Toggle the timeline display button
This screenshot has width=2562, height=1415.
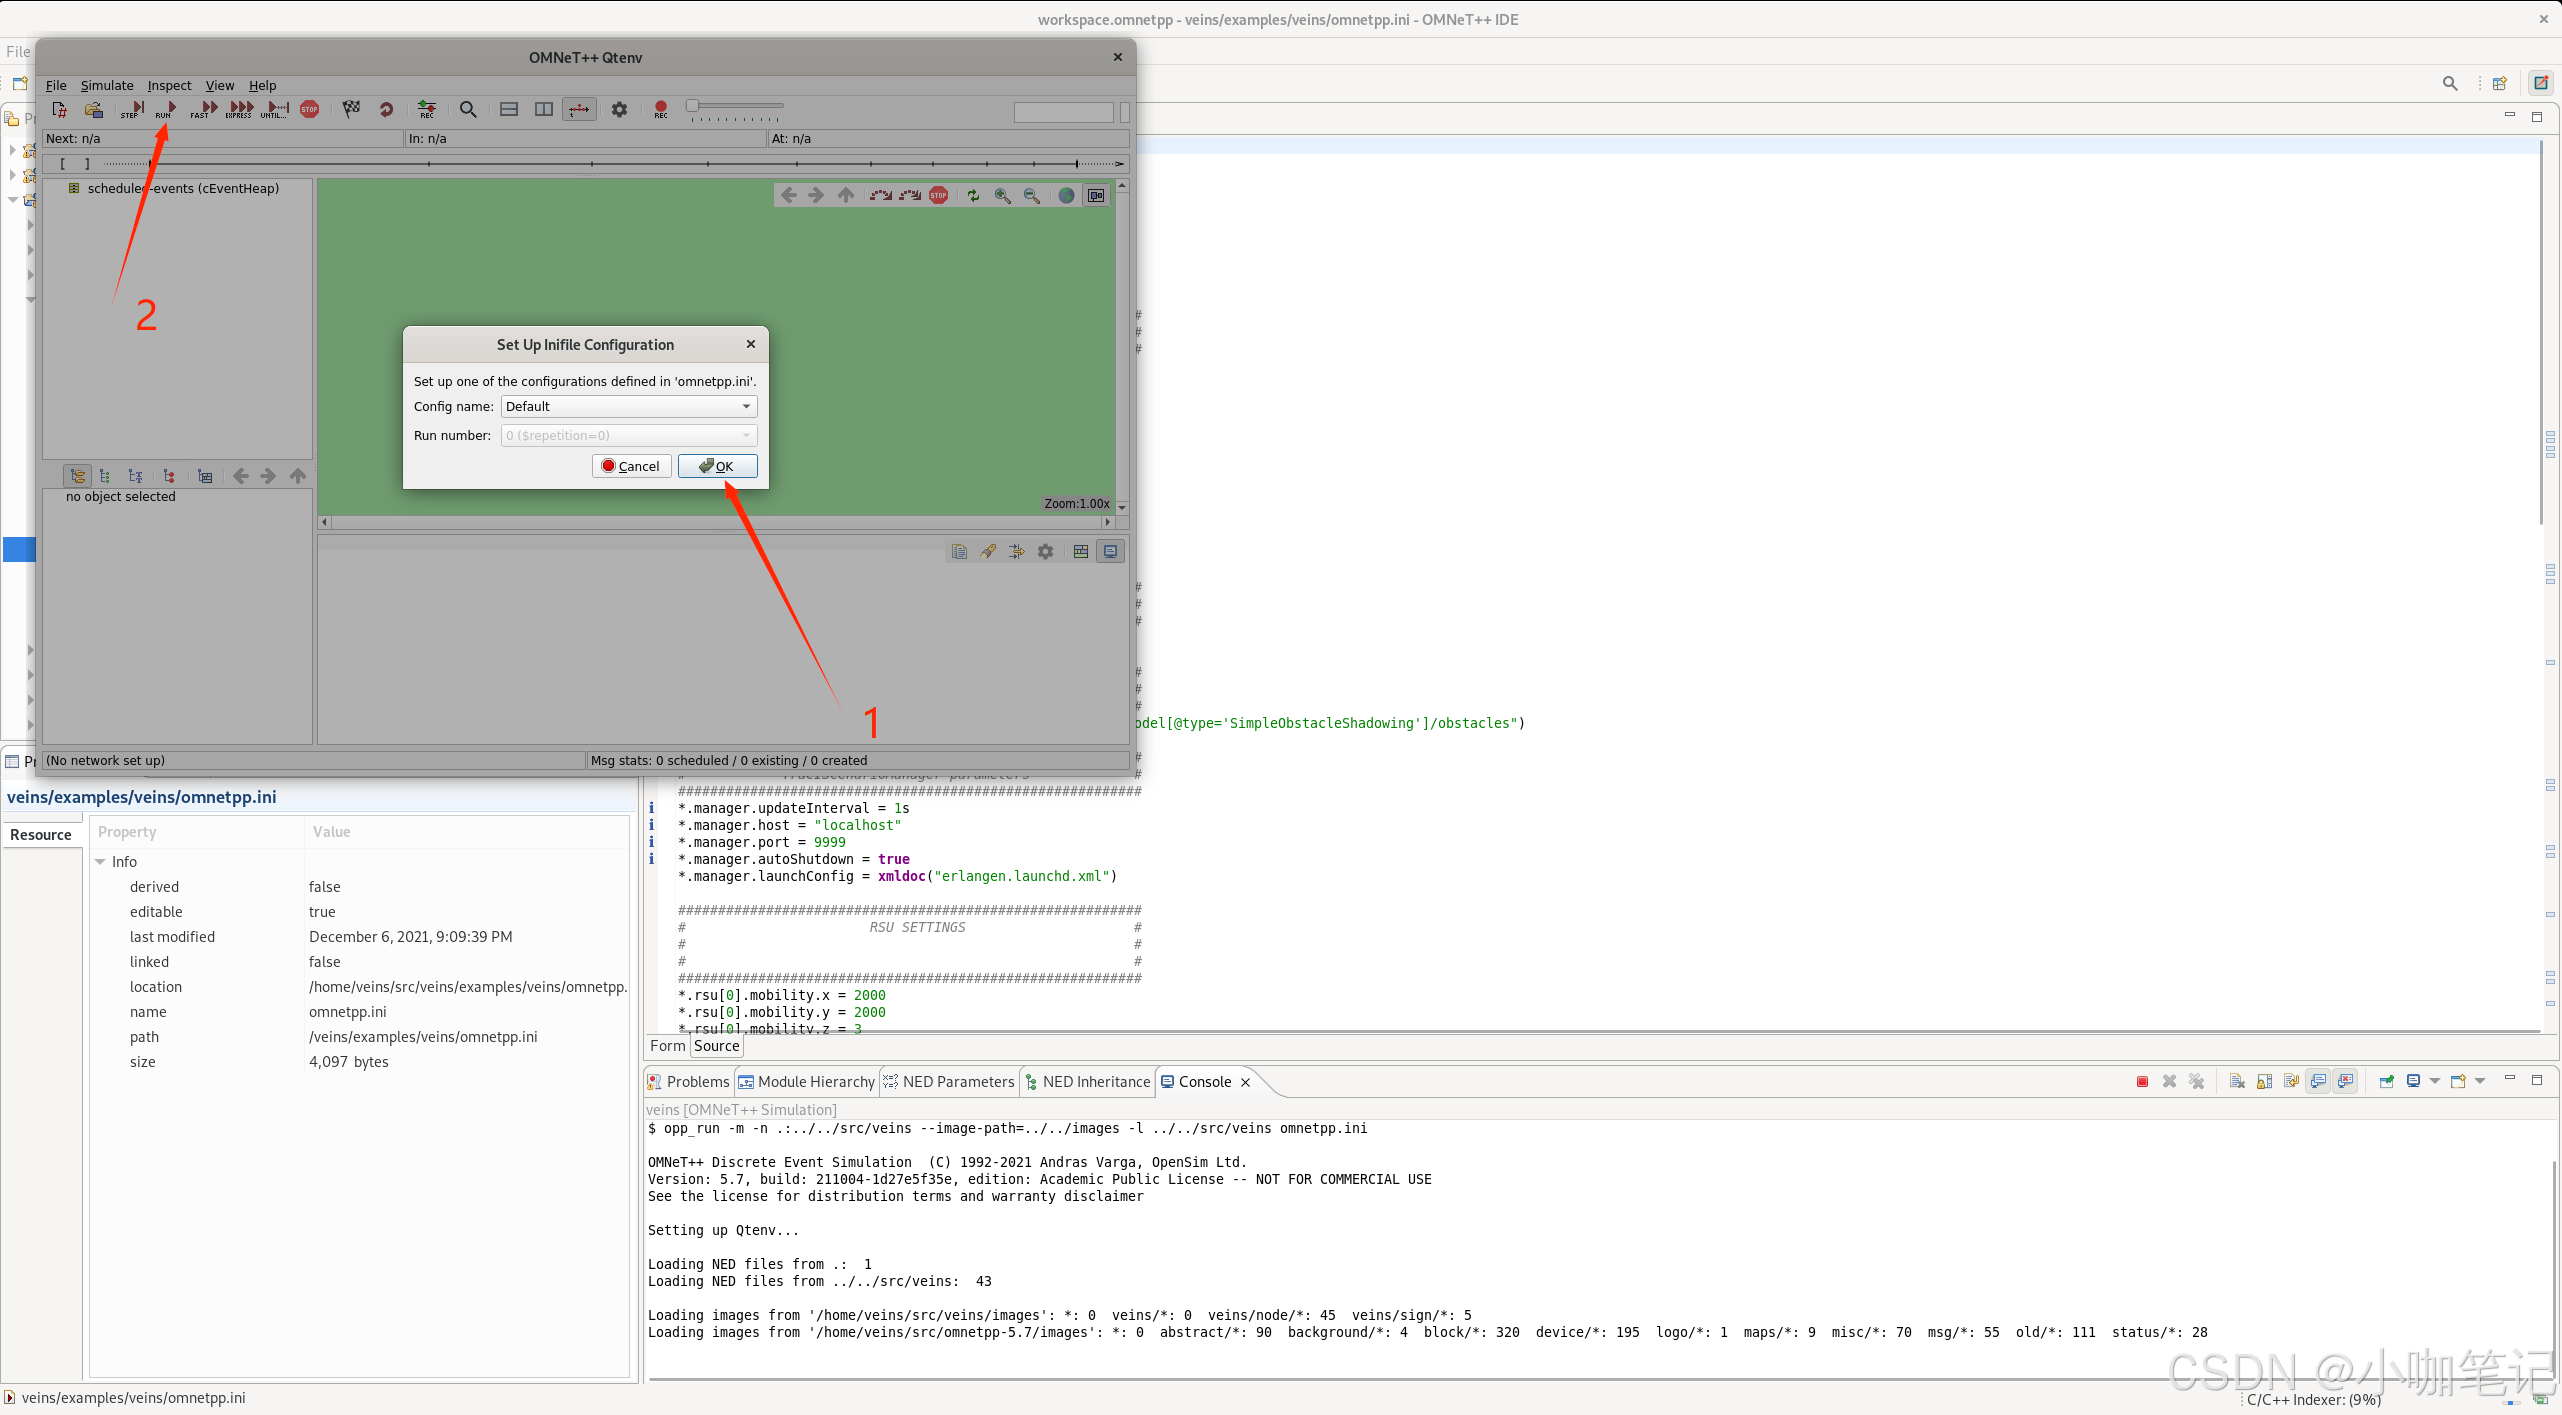coord(579,109)
